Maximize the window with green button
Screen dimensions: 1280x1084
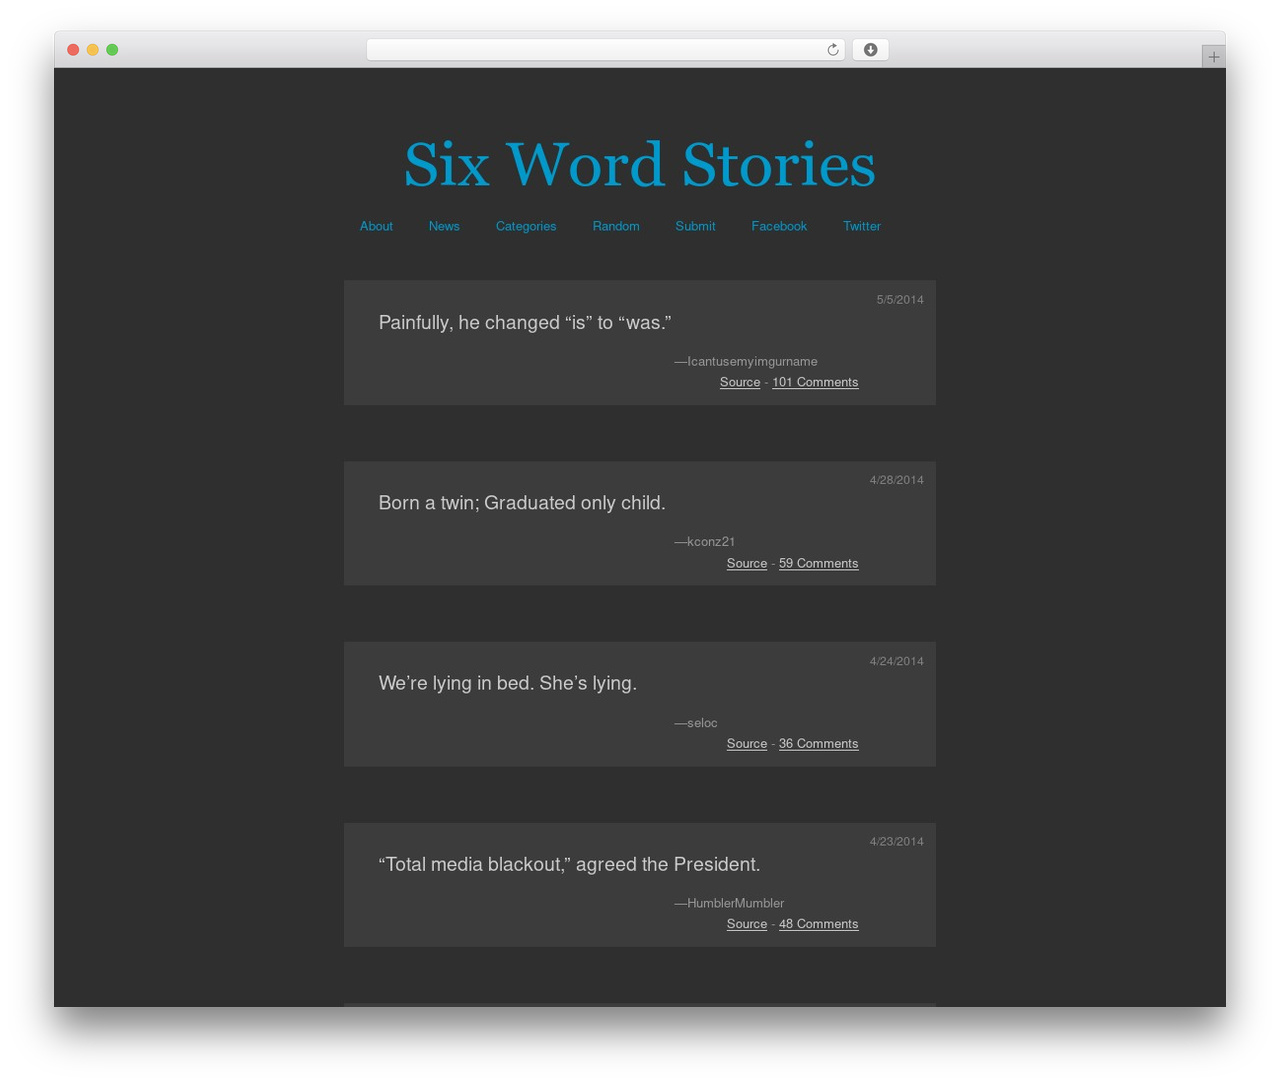(x=112, y=50)
